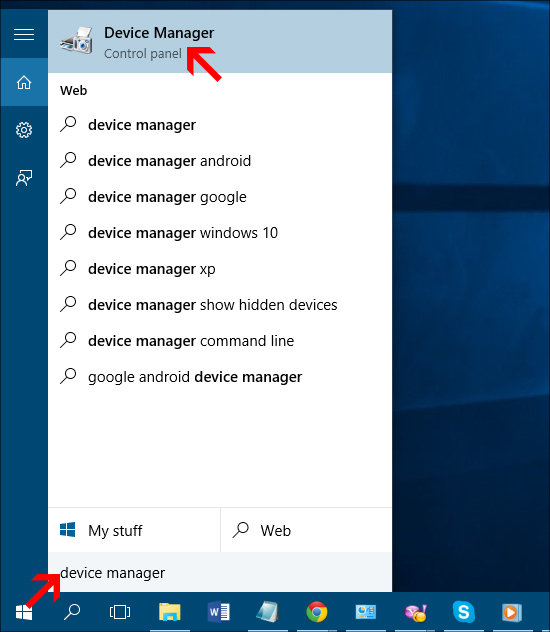The image size is (550, 632).
Task: Click the 'Web' section heading
Action: pos(73,90)
